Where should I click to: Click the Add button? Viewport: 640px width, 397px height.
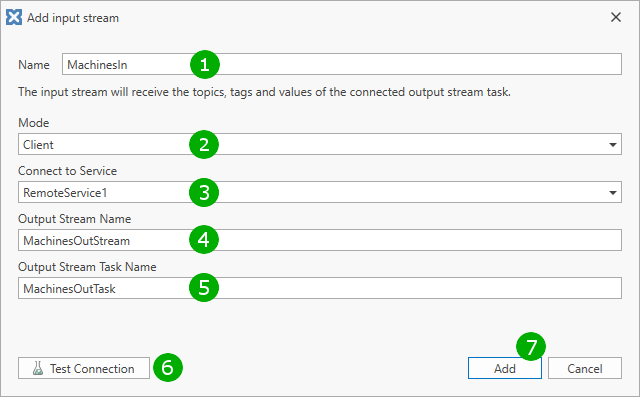(504, 368)
